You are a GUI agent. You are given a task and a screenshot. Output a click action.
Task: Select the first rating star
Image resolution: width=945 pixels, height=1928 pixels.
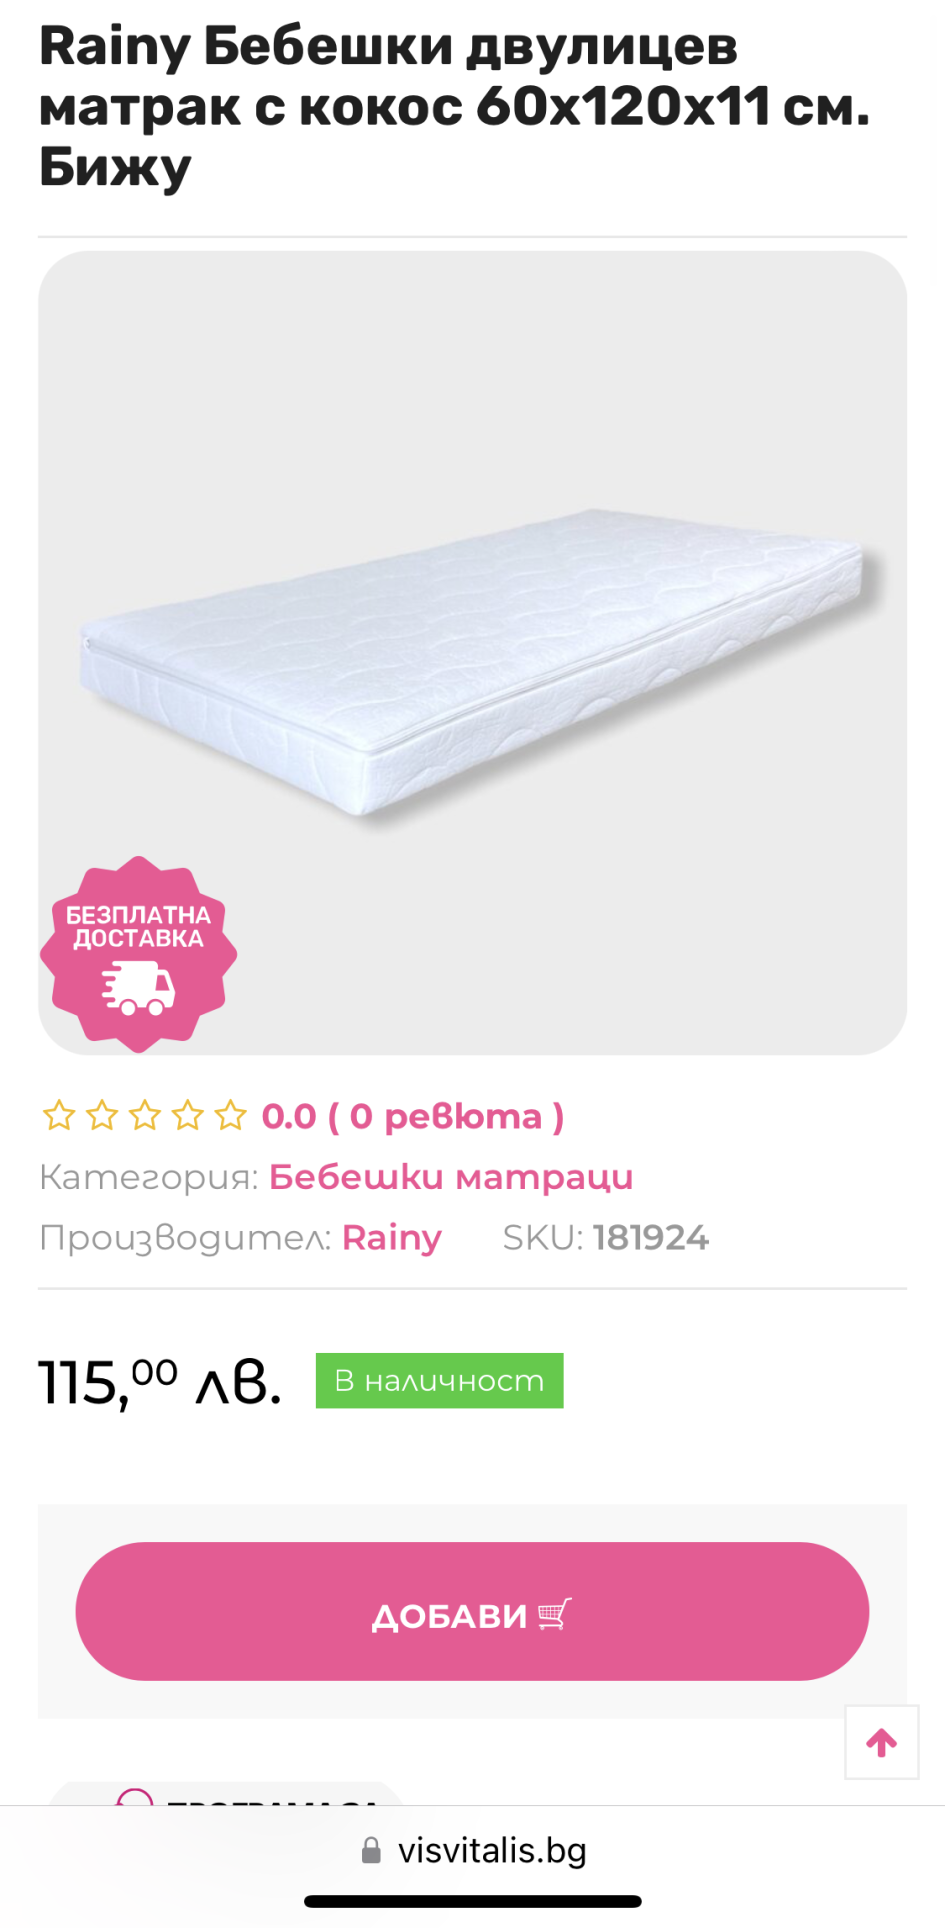[59, 1115]
